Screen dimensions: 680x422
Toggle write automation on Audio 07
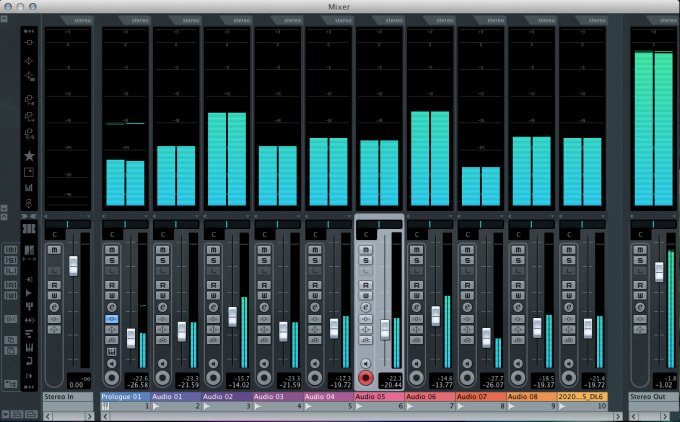pos(466,295)
